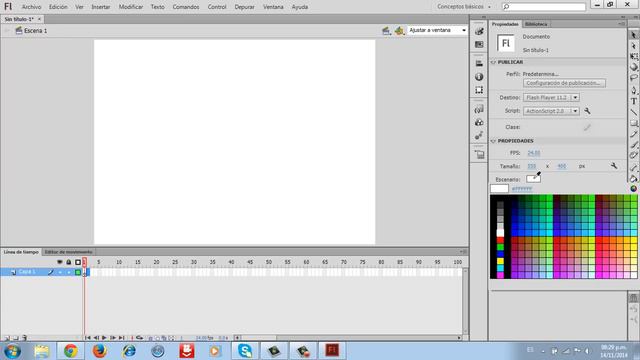Open the Color panel icon
This screenshot has height=360, width=640.
pyautogui.click(x=479, y=31)
